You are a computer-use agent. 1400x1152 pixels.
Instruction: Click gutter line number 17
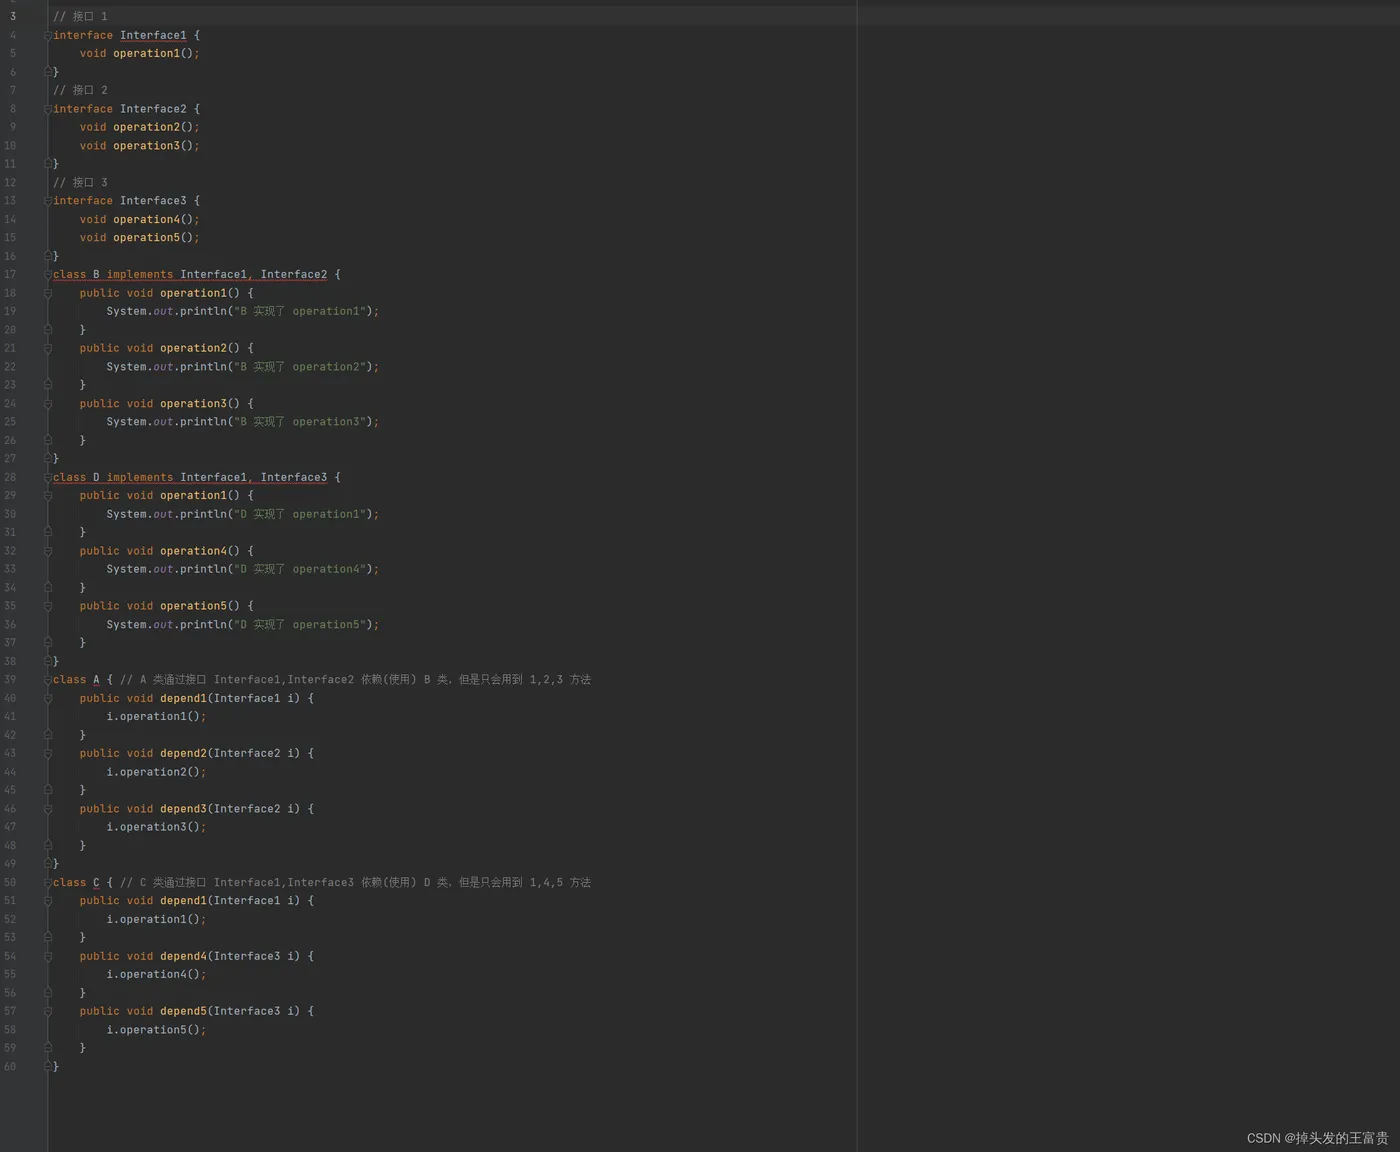[10, 275]
